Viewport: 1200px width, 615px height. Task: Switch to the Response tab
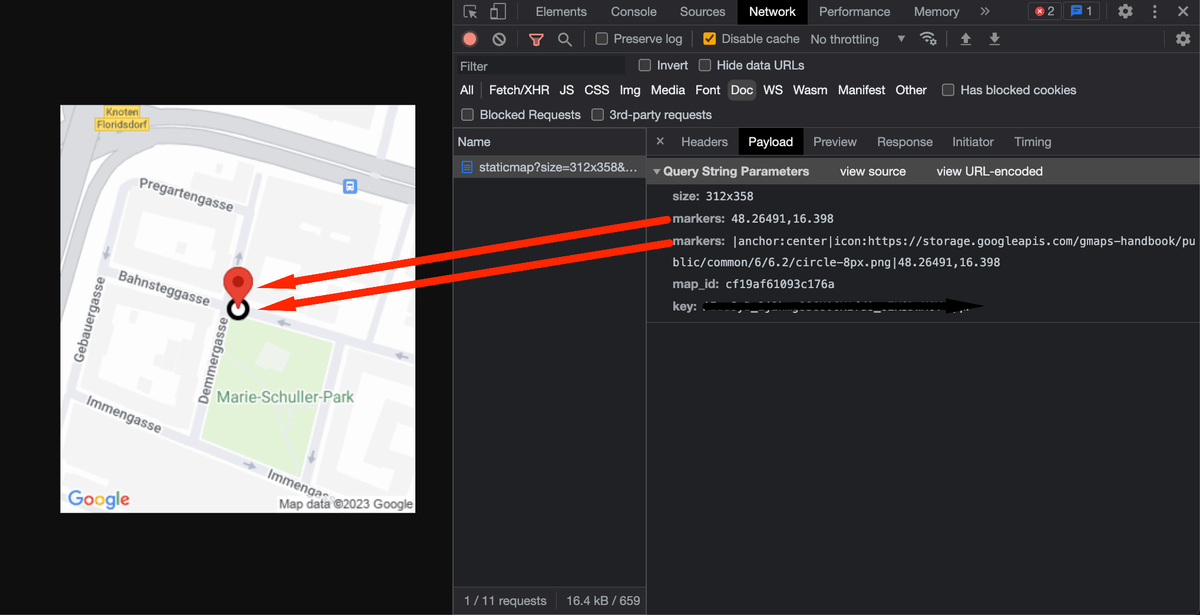pyautogui.click(x=904, y=141)
